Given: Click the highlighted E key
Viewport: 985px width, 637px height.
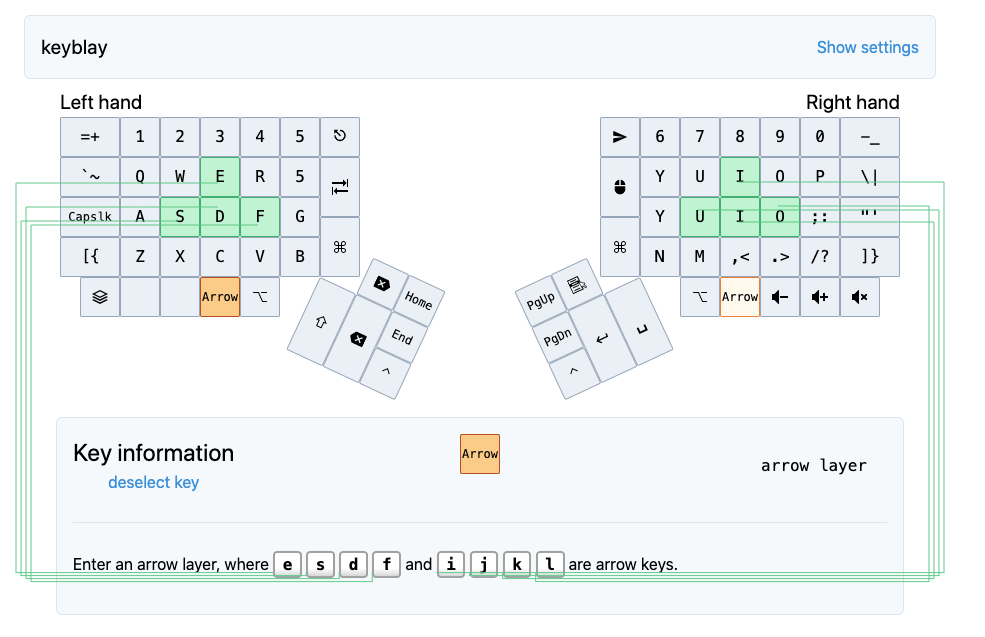Looking at the screenshot, I should (x=219, y=176).
